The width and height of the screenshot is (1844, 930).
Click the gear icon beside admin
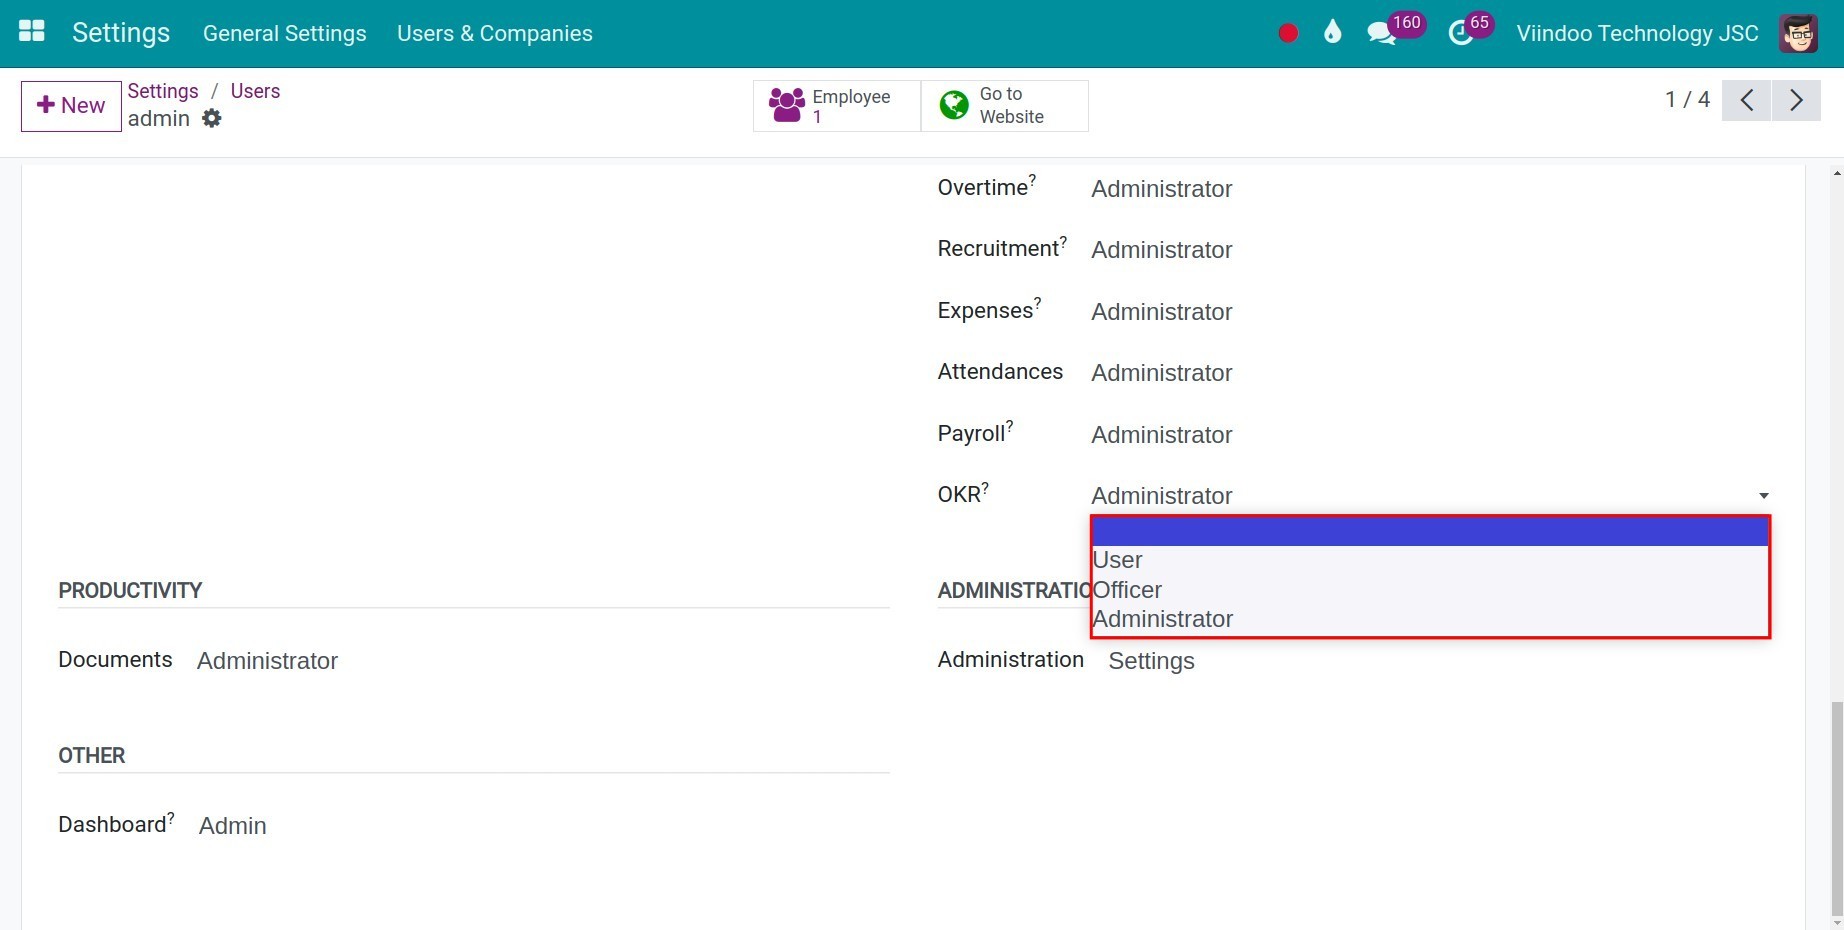click(211, 118)
